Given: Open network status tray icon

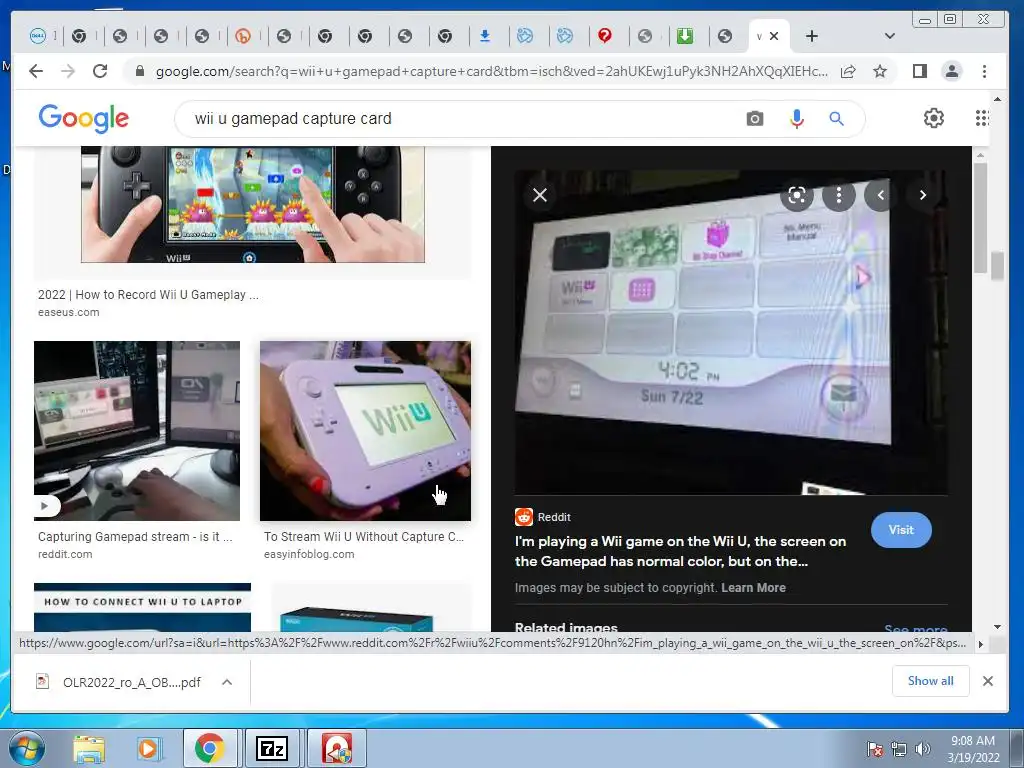Looking at the screenshot, I should 899,749.
